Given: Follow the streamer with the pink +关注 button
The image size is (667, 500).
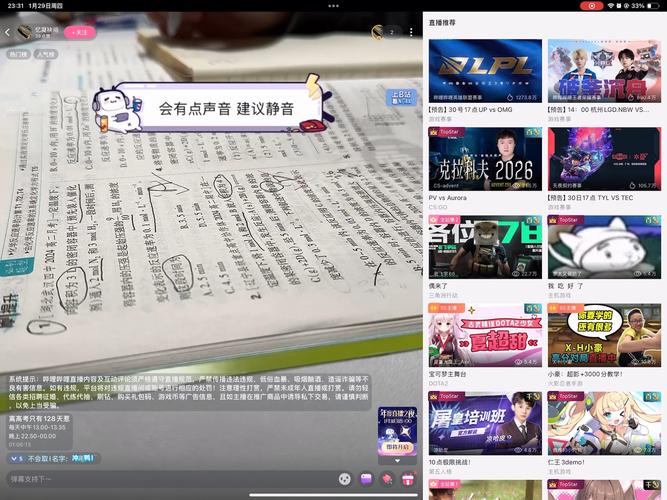Looking at the screenshot, I should tap(80, 32).
